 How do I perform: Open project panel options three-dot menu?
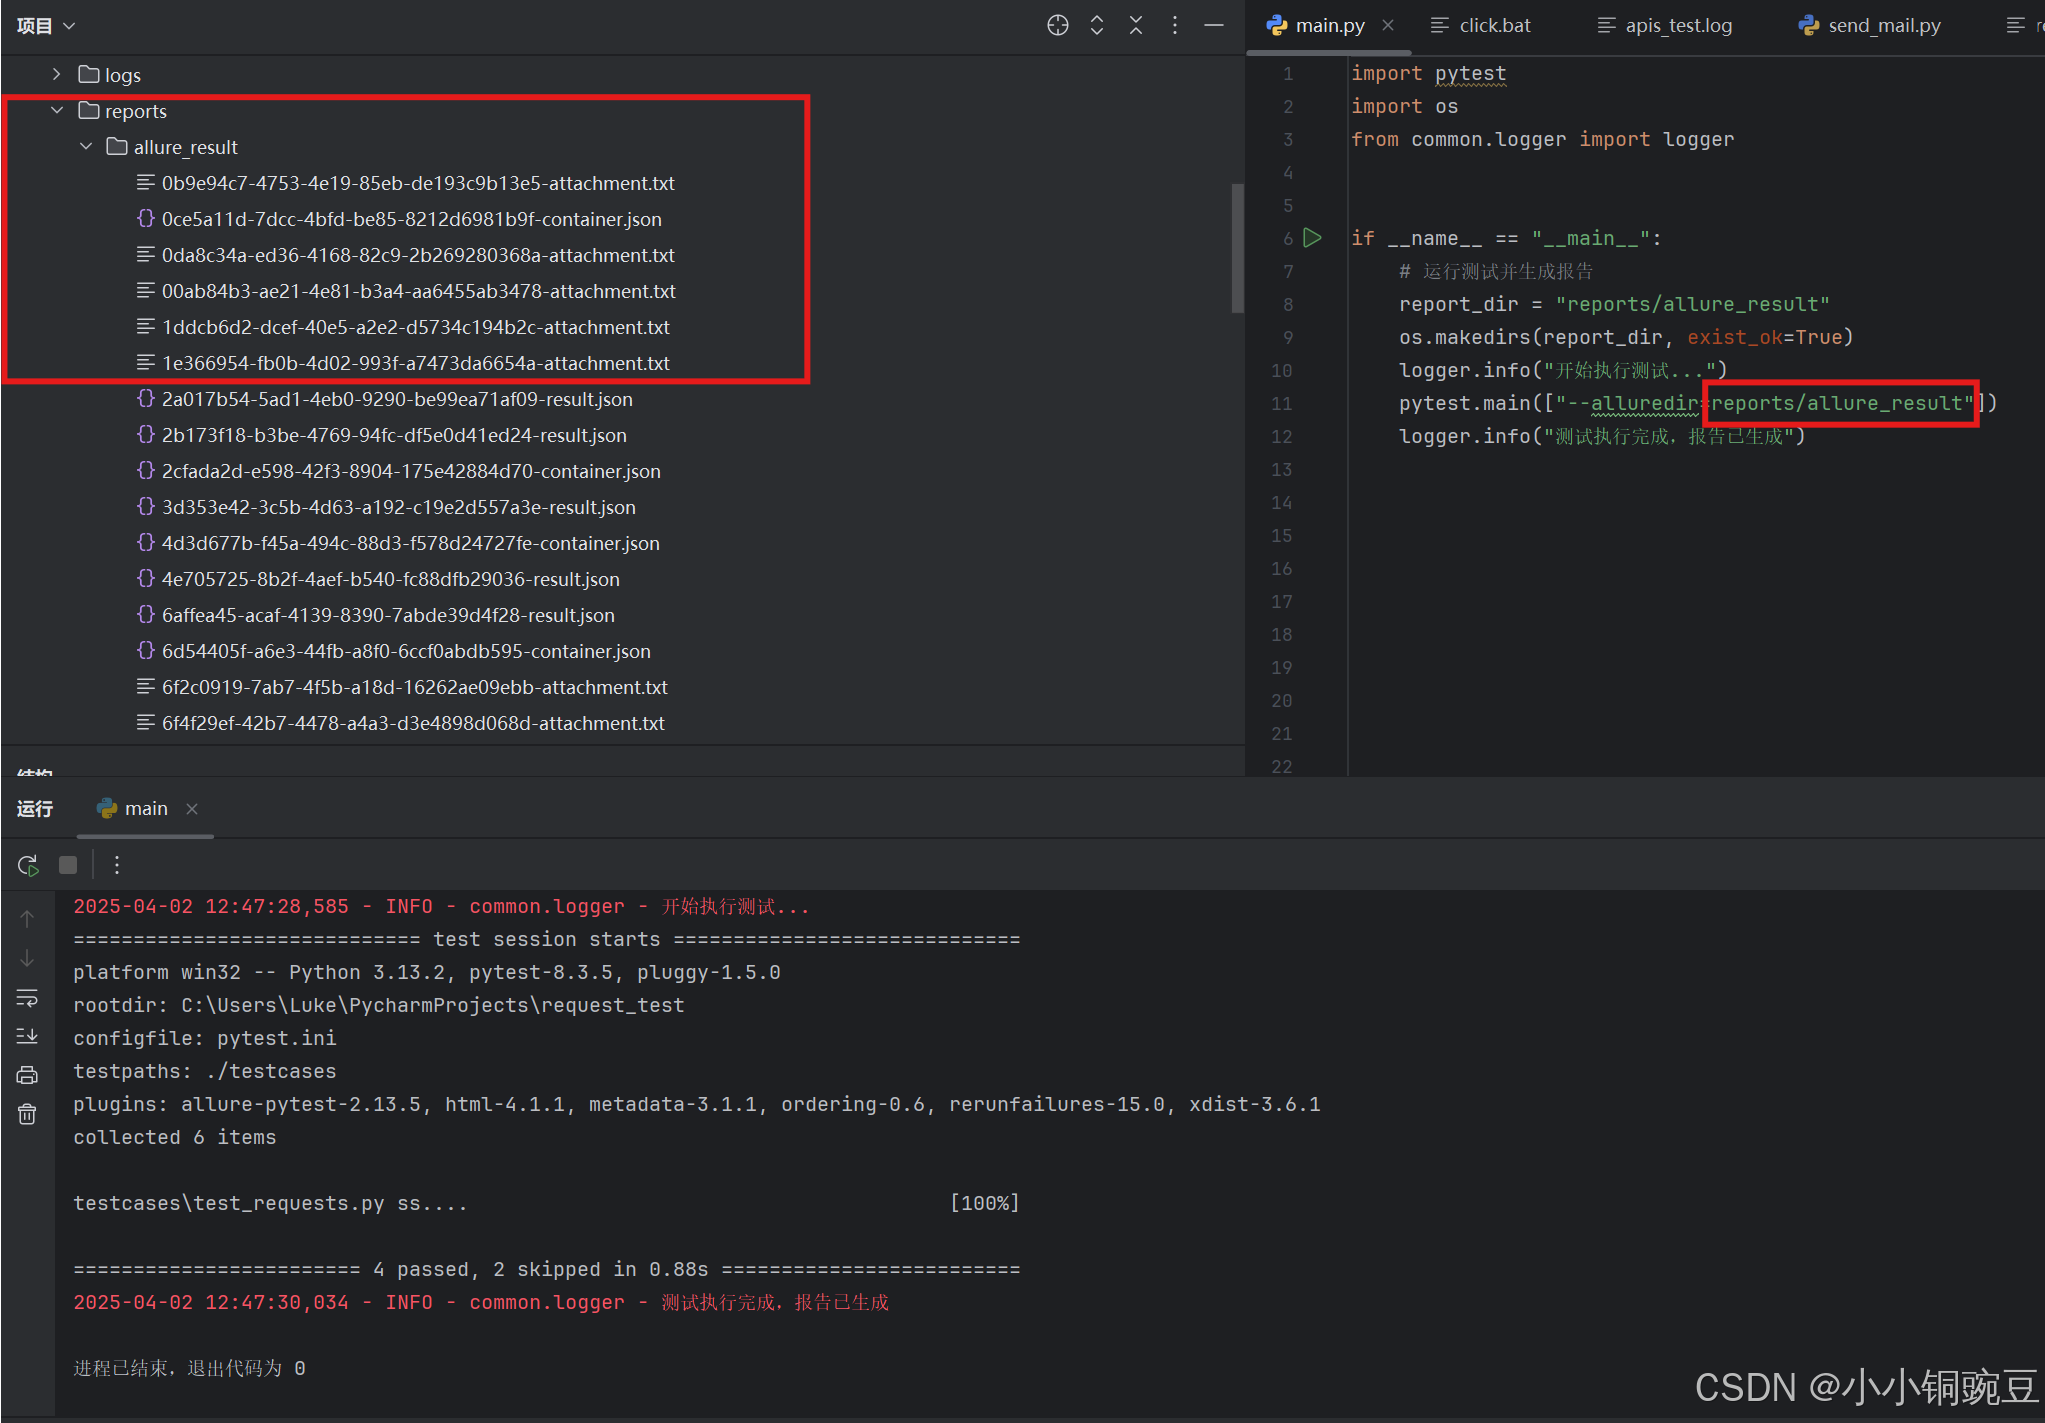point(1175,26)
